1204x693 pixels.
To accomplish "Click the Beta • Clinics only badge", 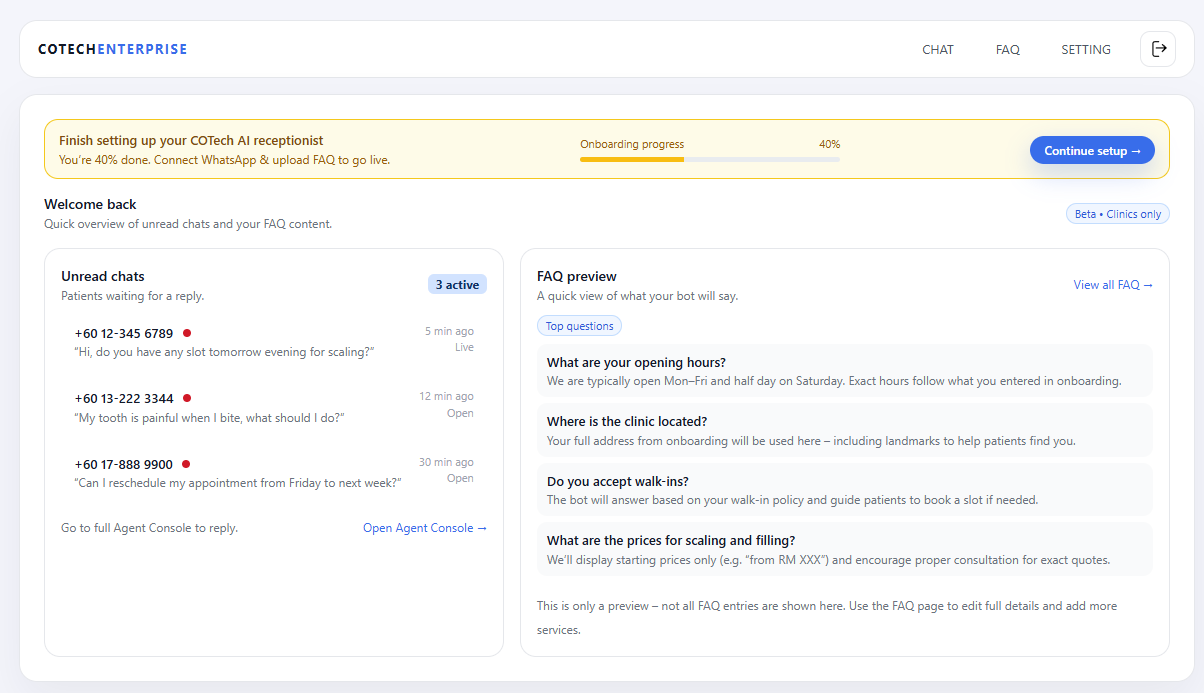I will pos(1117,214).
